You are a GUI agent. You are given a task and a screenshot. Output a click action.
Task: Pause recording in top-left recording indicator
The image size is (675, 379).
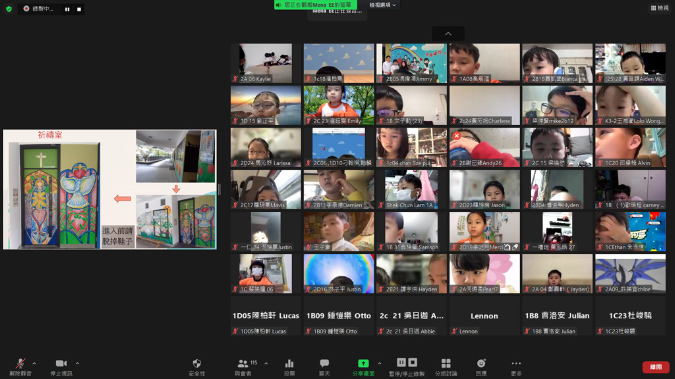click(x=67, y=9)
